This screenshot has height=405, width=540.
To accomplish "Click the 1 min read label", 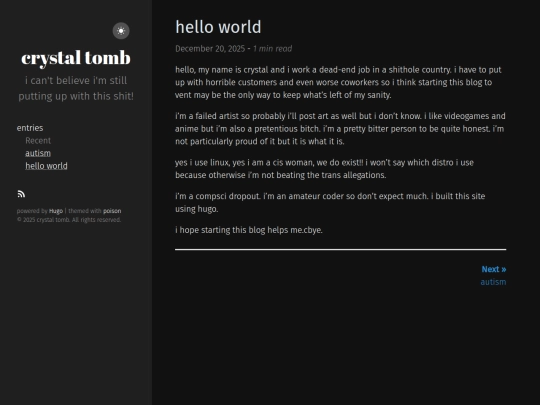I will (272, 49).
